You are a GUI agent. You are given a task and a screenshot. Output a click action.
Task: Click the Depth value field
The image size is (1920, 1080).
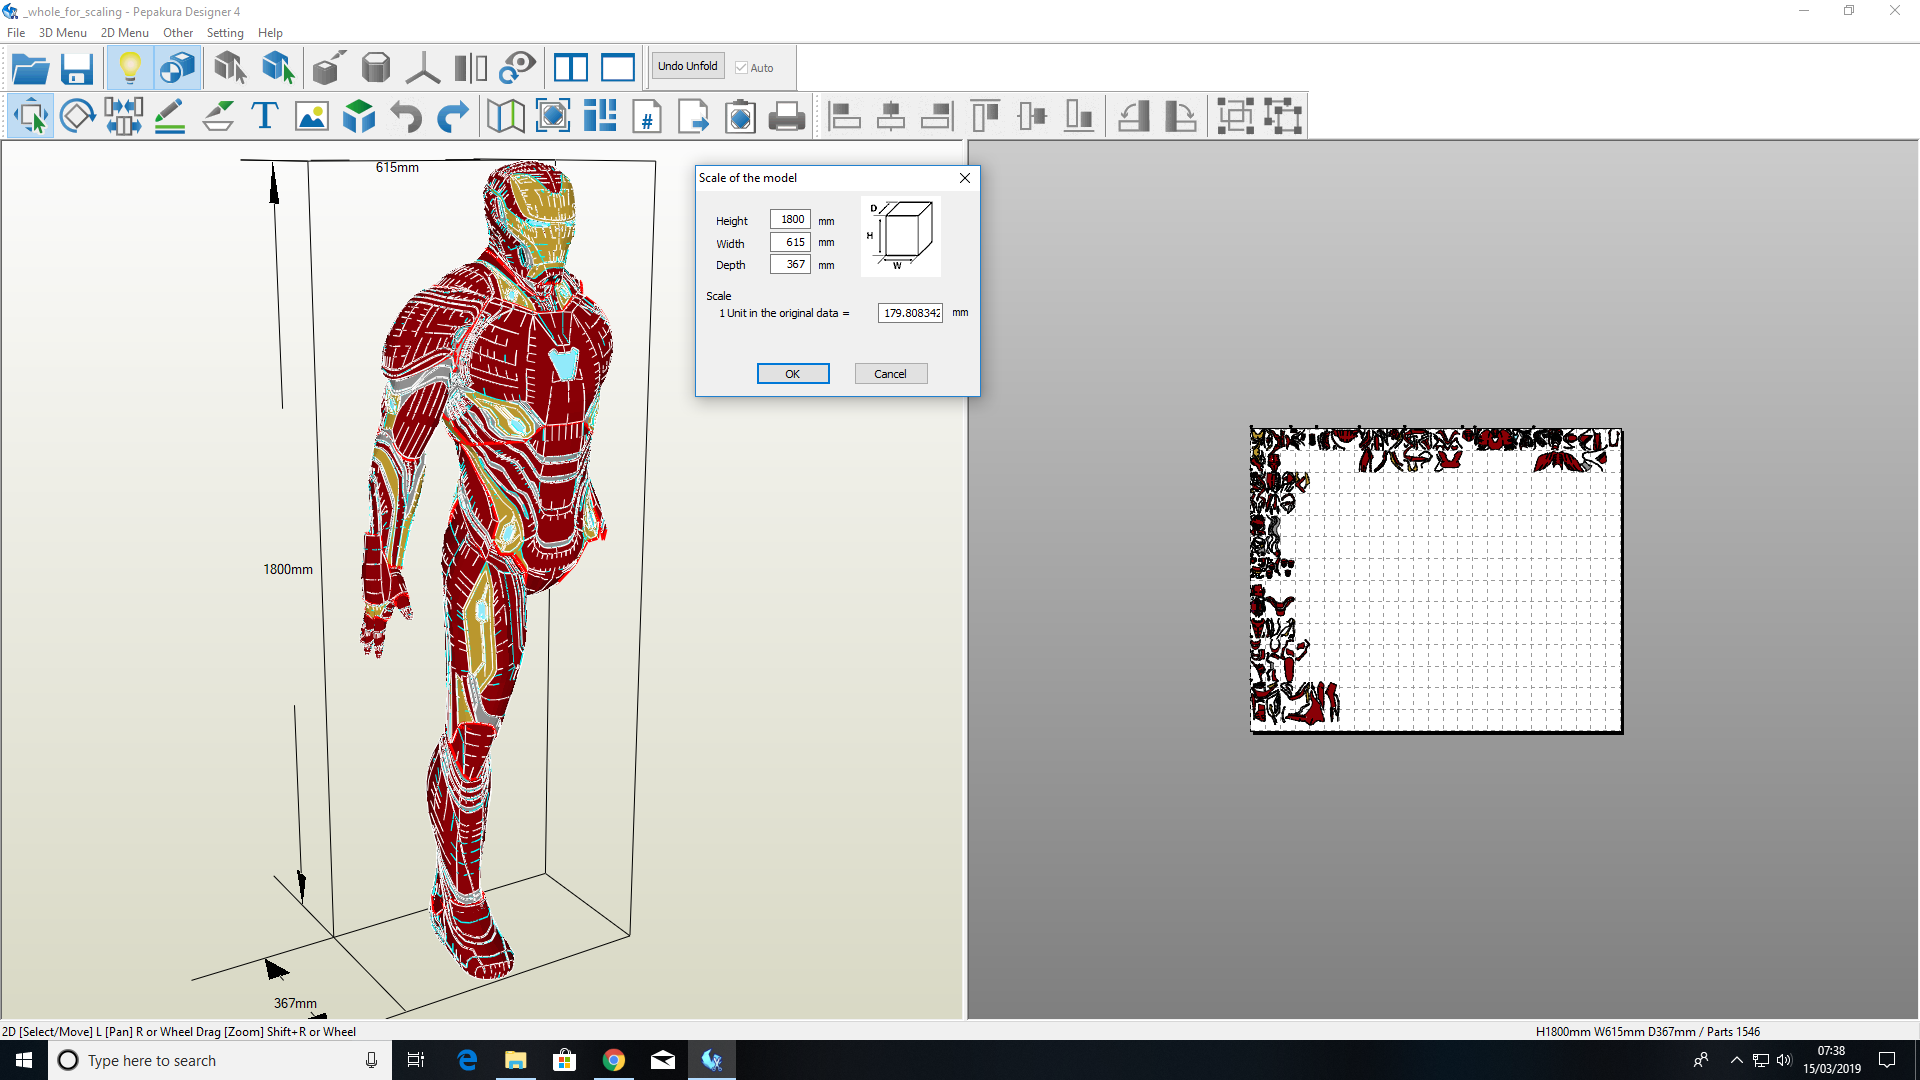(x=790, y=264)
